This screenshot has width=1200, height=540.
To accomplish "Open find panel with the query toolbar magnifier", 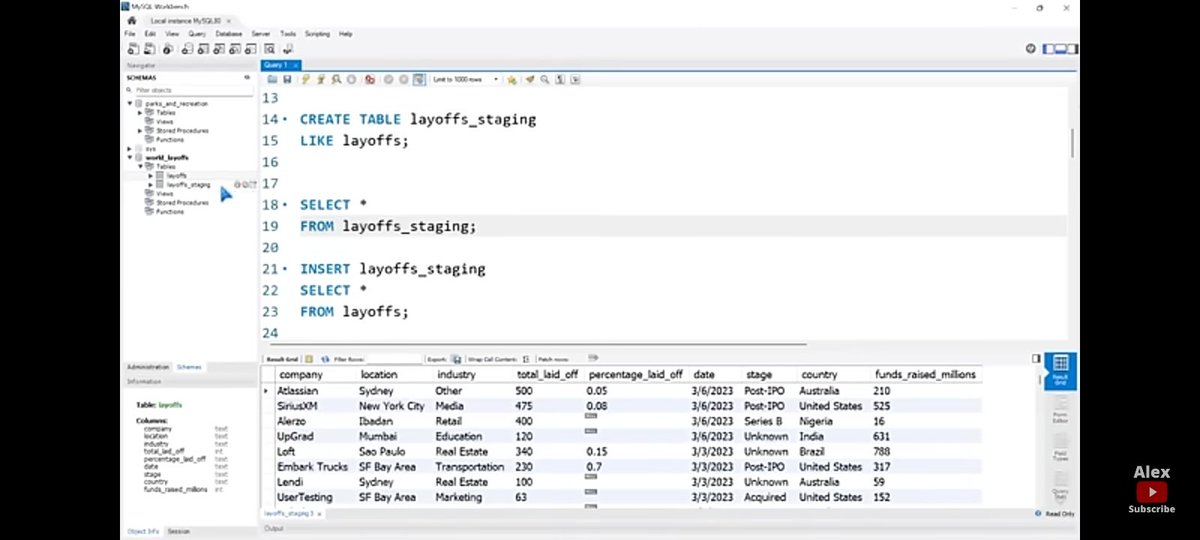I will 546,79.
